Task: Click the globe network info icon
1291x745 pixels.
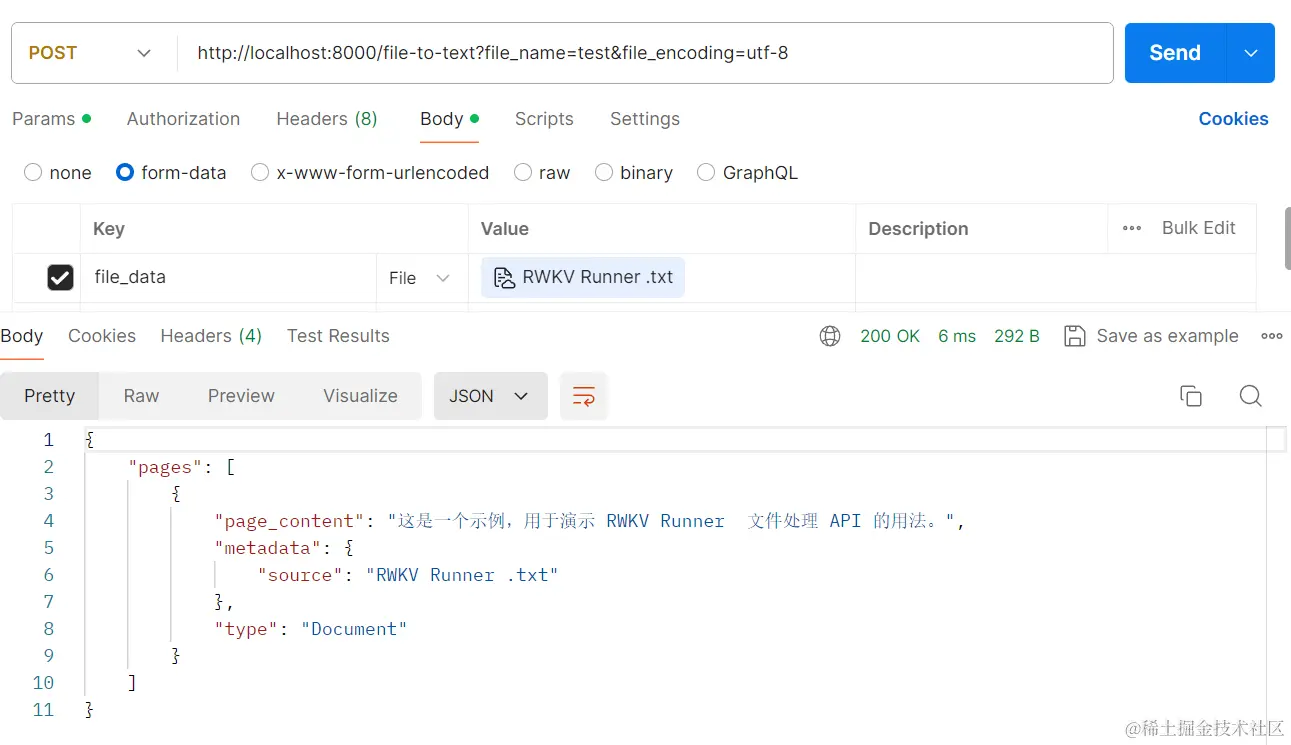Action: [829, 336]
